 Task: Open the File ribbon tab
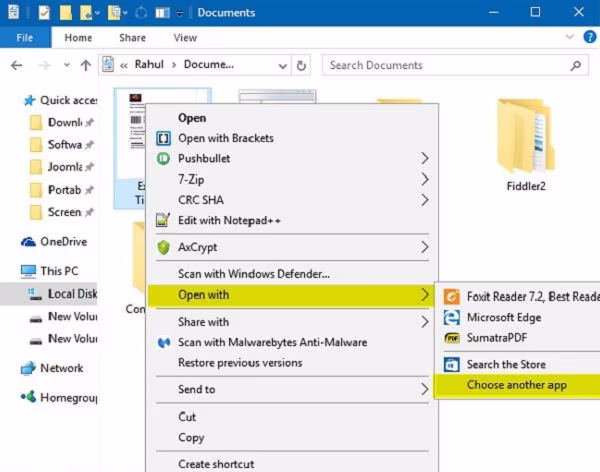pyautogui.click(x=25, y=38)
